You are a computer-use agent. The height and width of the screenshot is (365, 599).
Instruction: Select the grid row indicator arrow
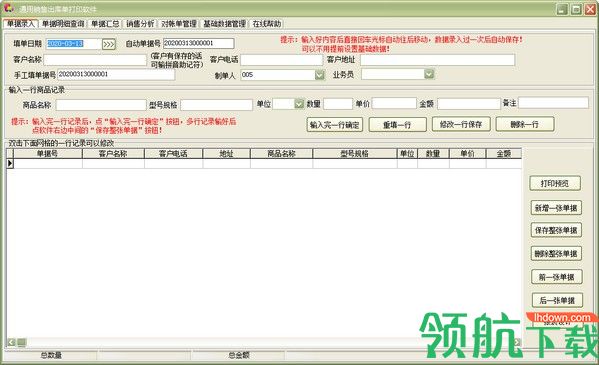point(10,164)
